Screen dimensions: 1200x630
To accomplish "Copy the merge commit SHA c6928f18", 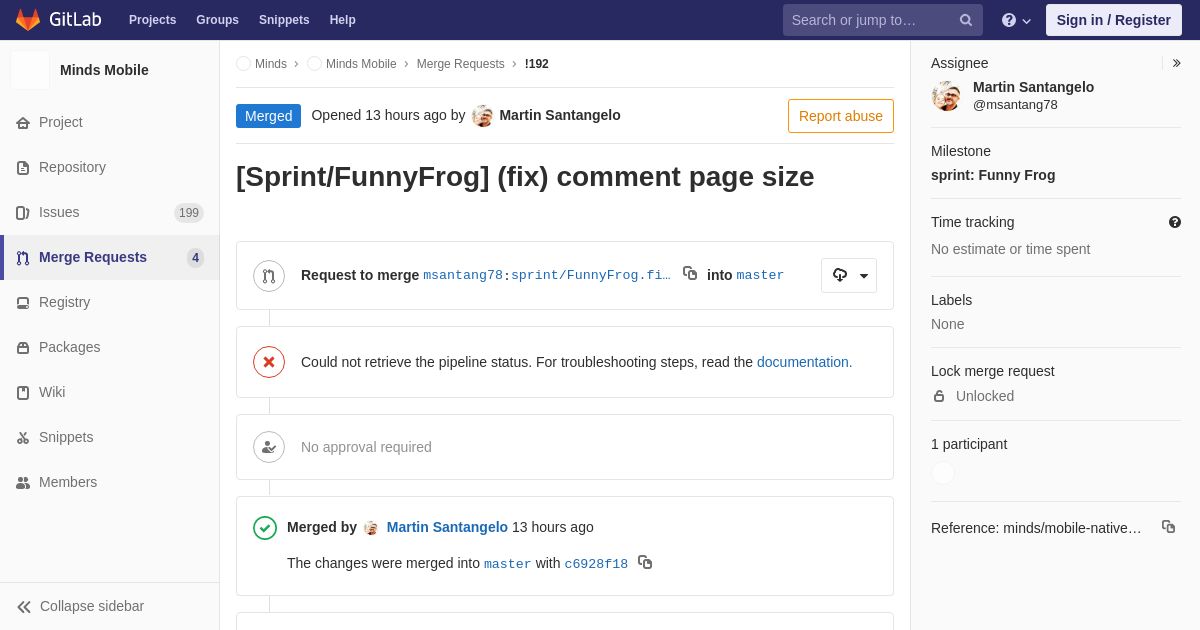I will point(645,562).
